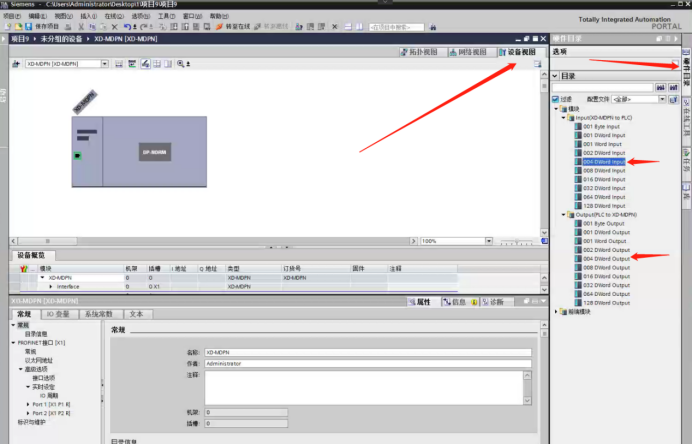This screenshot has width=692, height=444.
Task: Click the undo arrow icon
Action: click(x=127, y=27)
